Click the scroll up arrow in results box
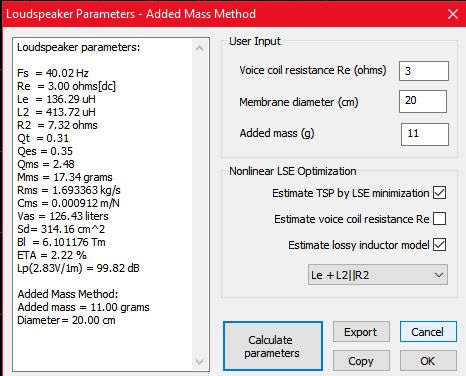Image resolution: width=466 pixels, height=376 pixels. point(199,49)
